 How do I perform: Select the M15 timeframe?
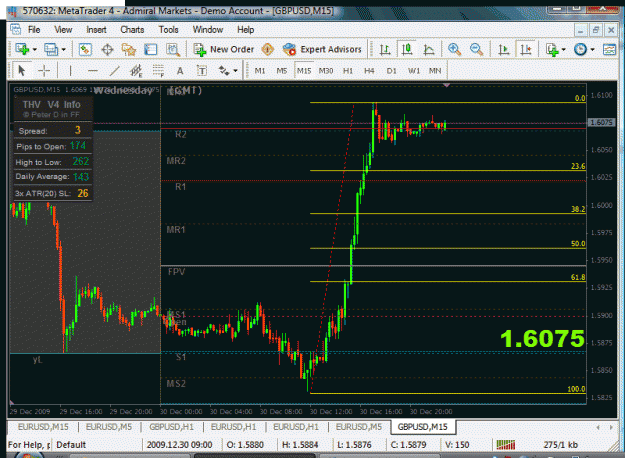[x=304, y=71]
